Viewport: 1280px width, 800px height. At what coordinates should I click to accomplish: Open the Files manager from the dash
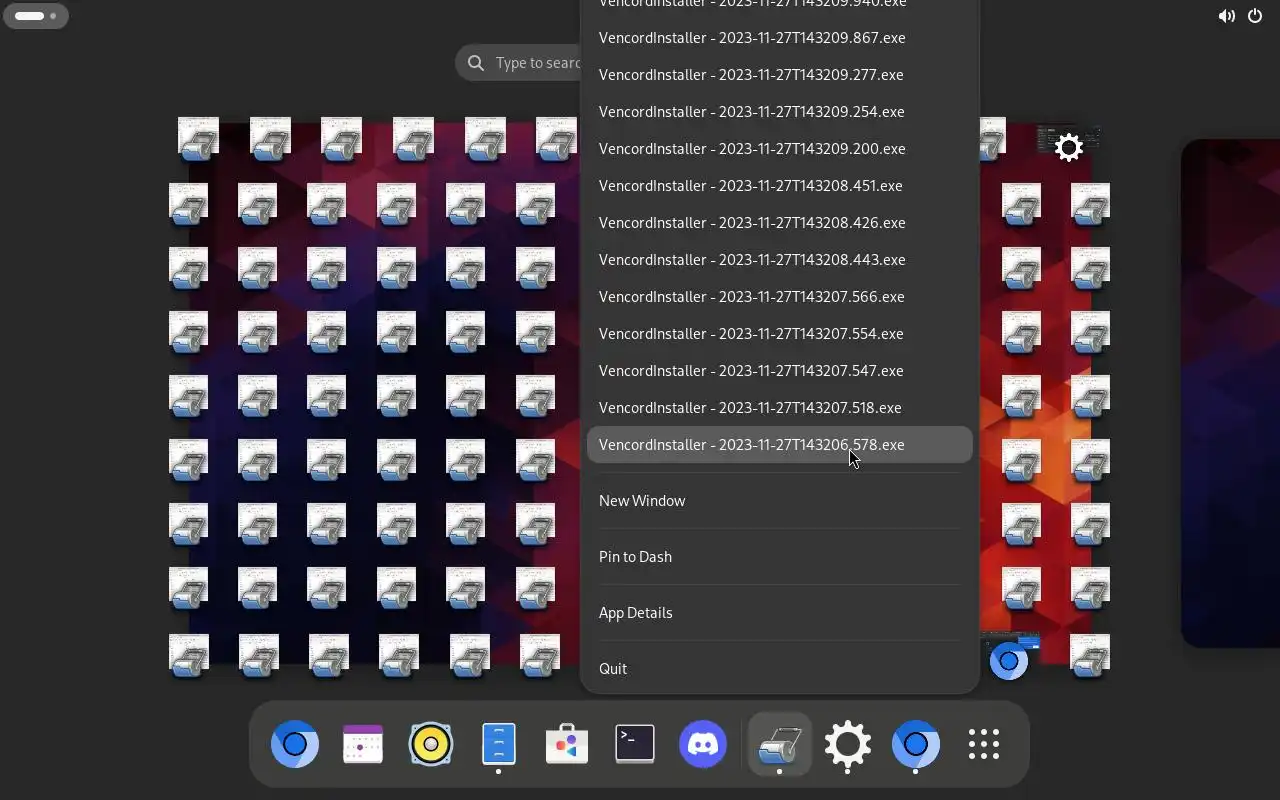click(x=499, y=744)
